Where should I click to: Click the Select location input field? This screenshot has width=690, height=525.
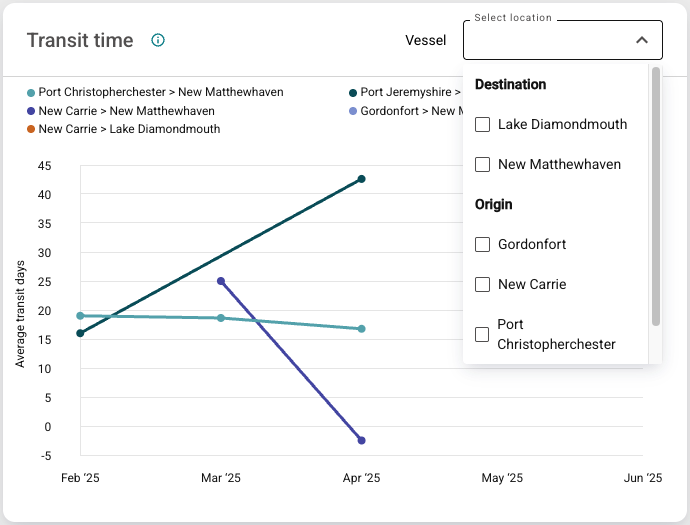(x=545, y=40)
